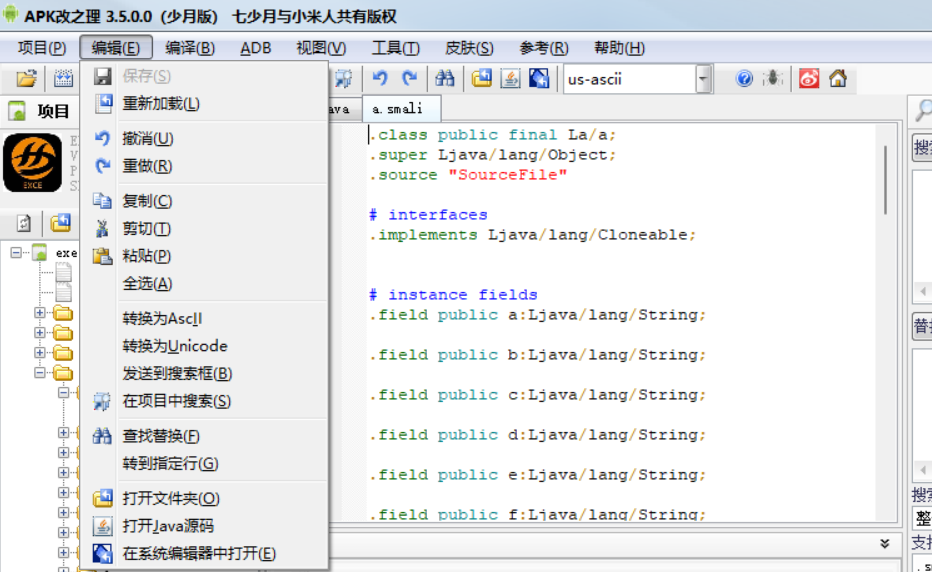Click the magnifier icon in right panel
Image resolution: width=932 pixels, height=572 pixels.
(923, 111)
